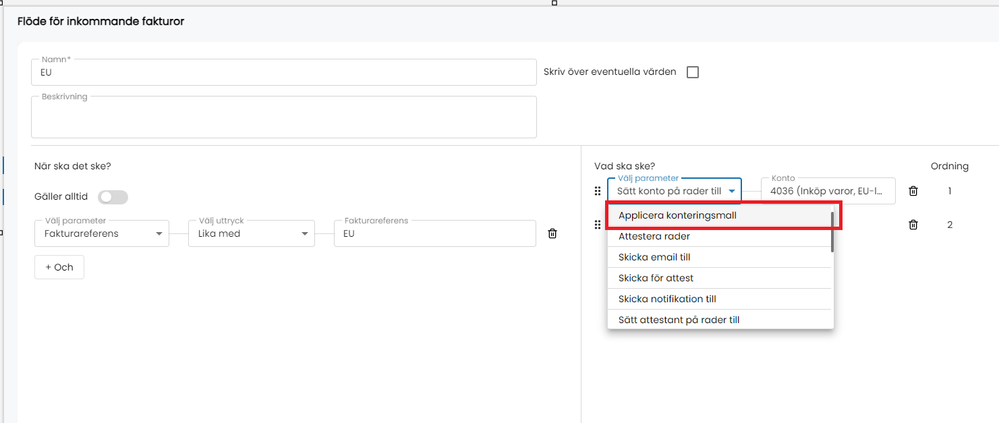The image size is (999, 423).
Task: Delete the Fakturareferens condition row
Action: pos(552,234)
